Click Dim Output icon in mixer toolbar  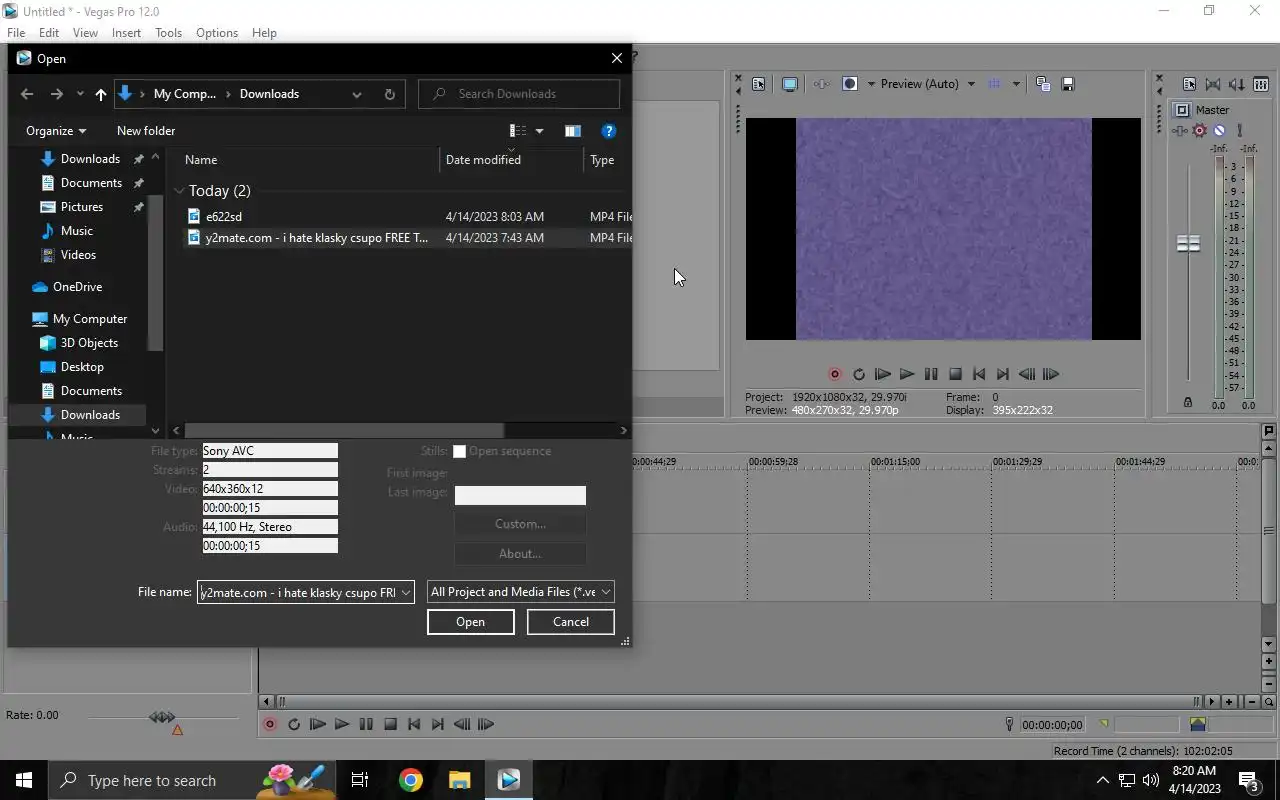coord(1237,84)
